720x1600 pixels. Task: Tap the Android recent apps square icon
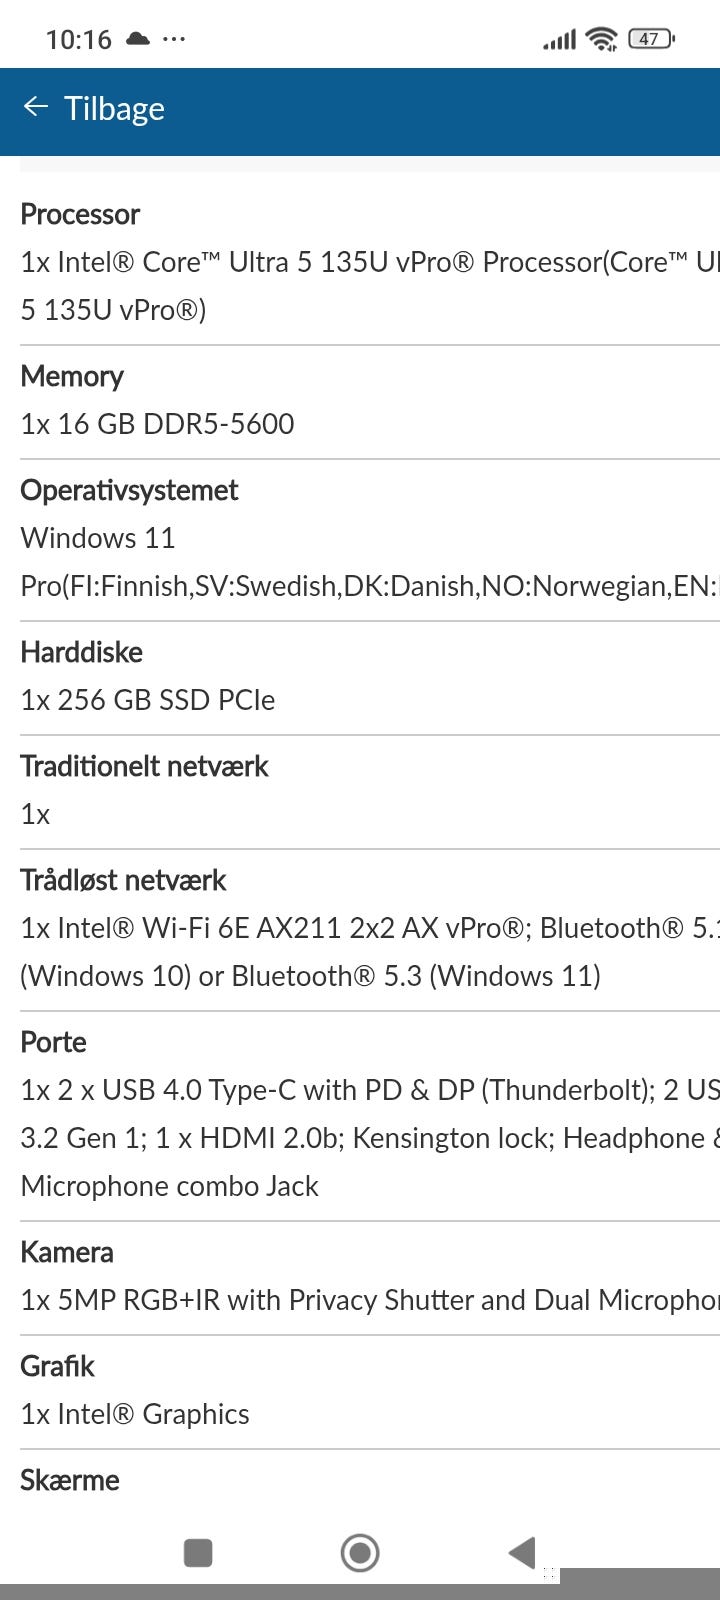click(198, 1553)
